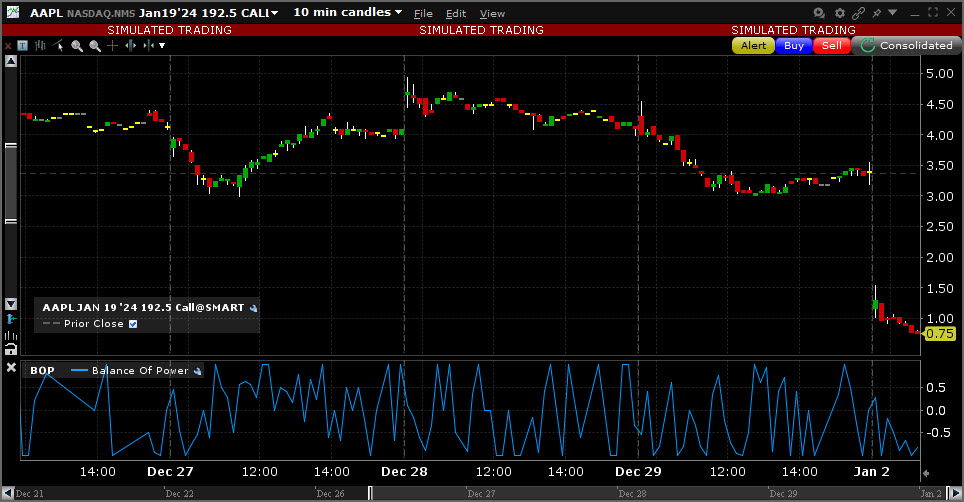Click the first magnifier zoom icon
964x502 pixels.
pos(77,45)
